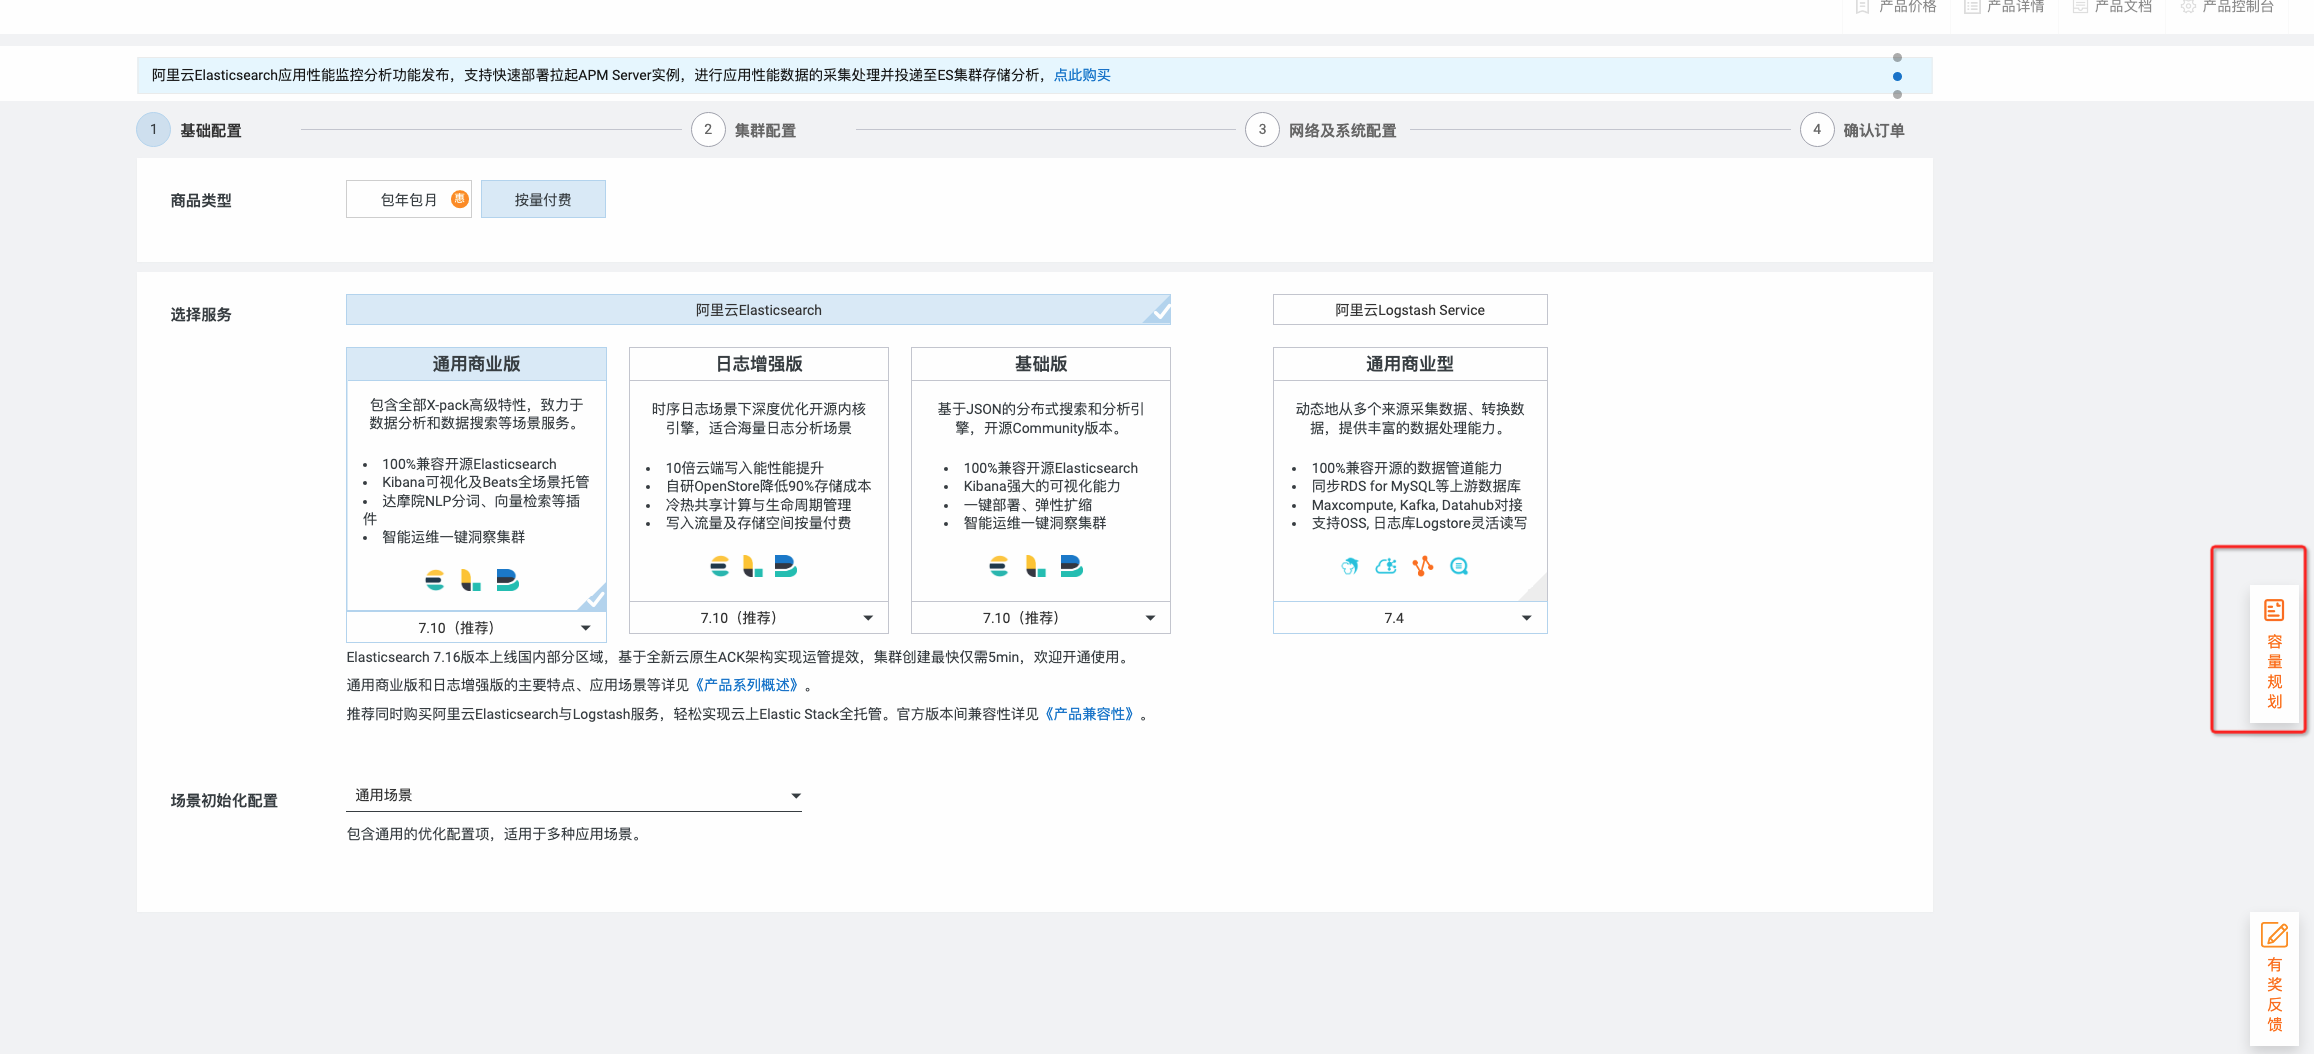This screenshot has height=1054, width=2314.
Task: Open 《产品系列概述》 link
Action: point(746,685)
